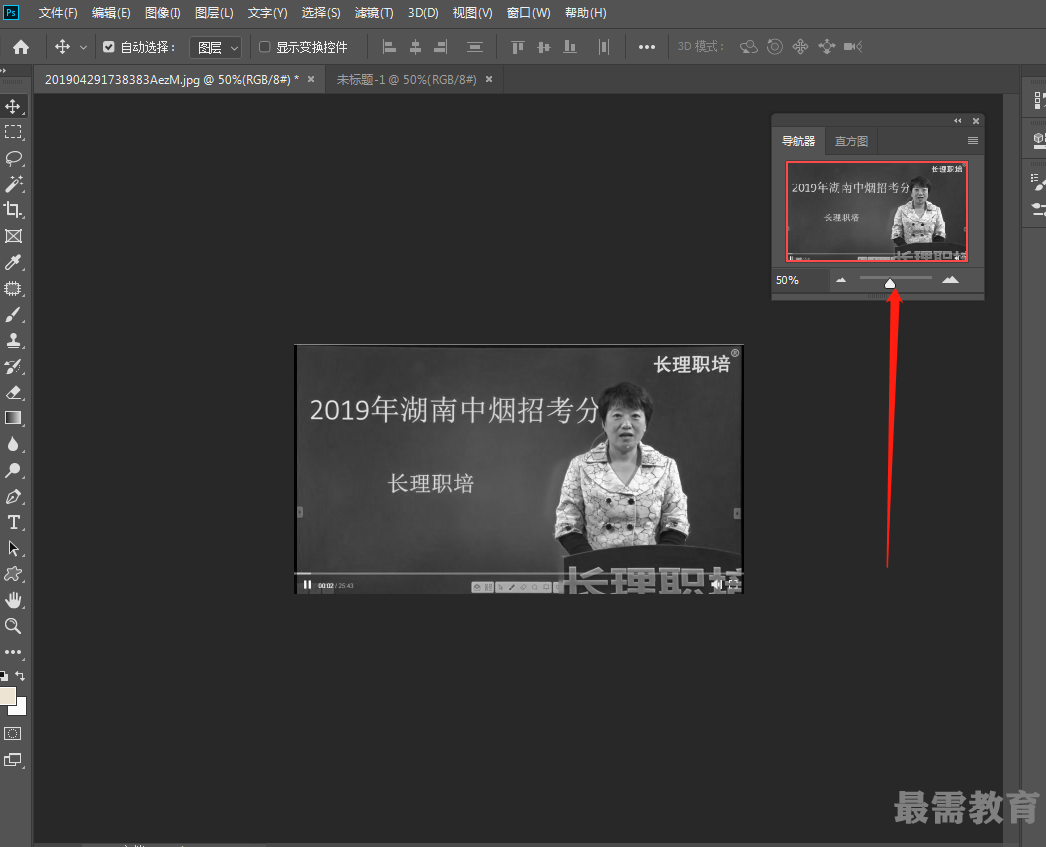1046x847 pixels.
Task: Select the History Brush tool
Action: point(13,366)
